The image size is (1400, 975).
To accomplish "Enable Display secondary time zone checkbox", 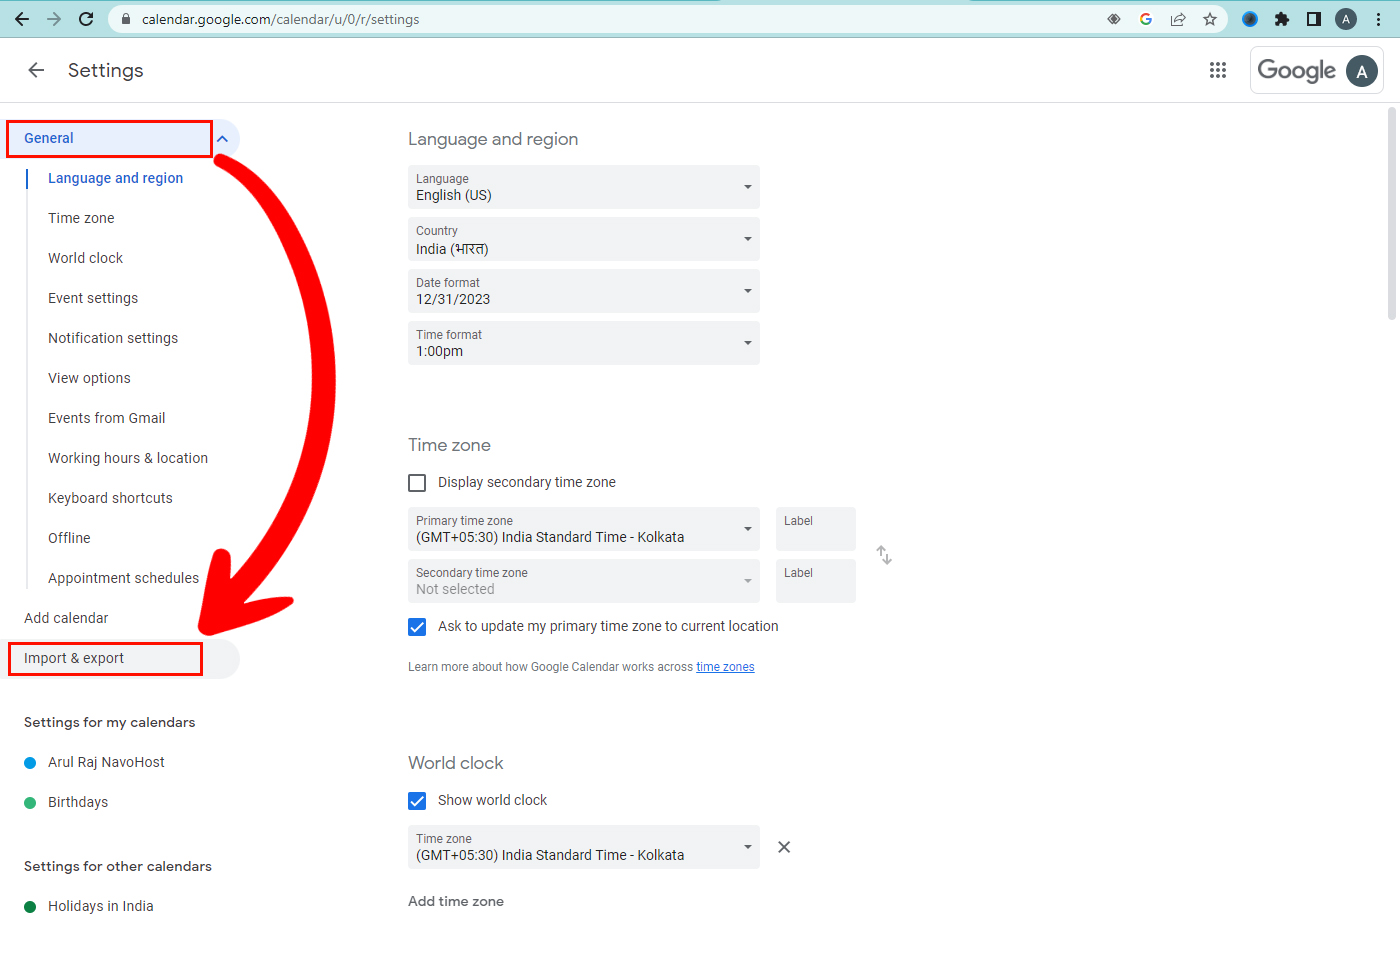I will [417, 483].
